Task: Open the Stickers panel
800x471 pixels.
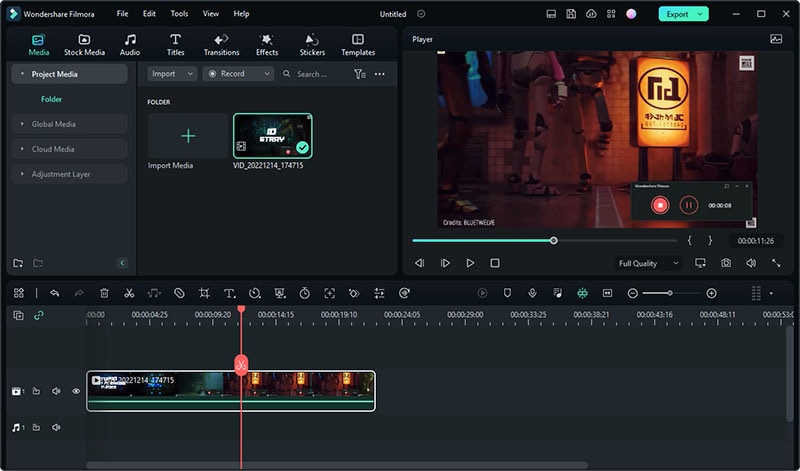Action: (312, 44)
